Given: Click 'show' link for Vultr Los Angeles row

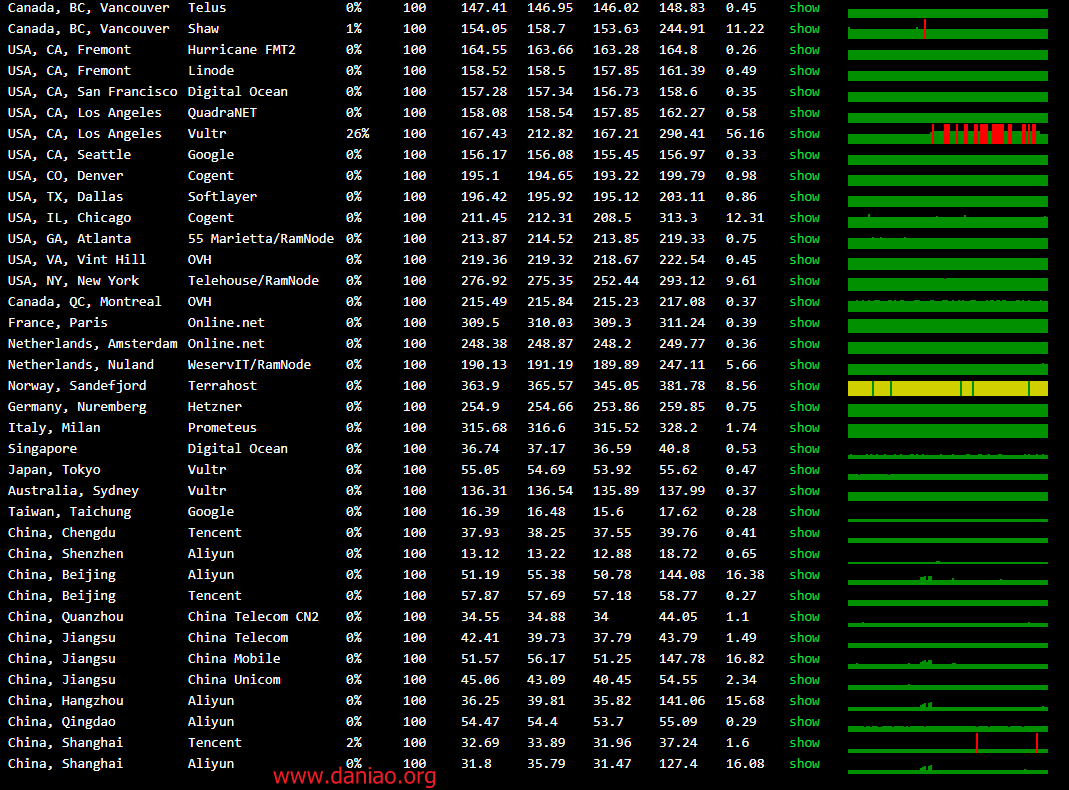Looking at the screenshot, I should click(804, 134).
